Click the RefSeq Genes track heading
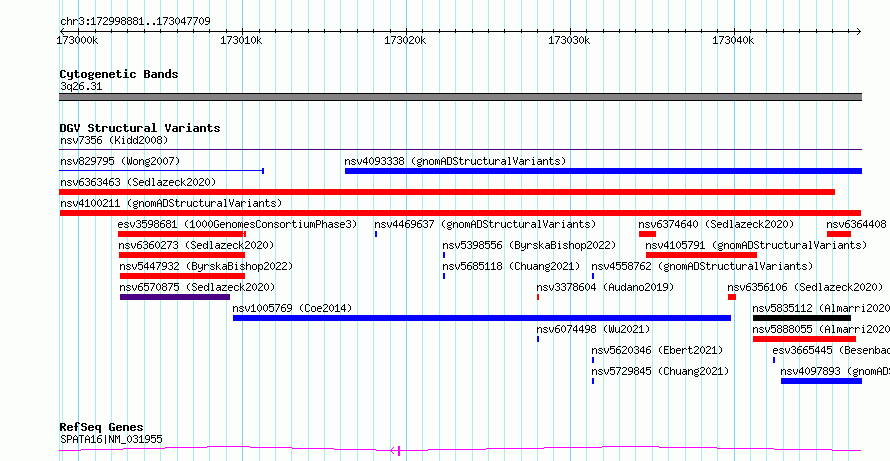890x461 pixels. pos(102,427)
